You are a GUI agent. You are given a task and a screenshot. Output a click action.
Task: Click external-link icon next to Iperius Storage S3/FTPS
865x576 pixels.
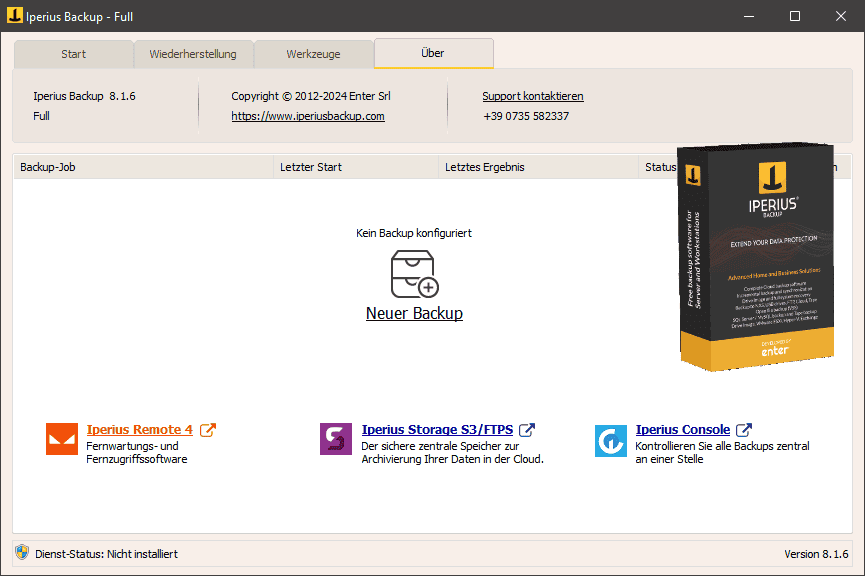coord(527,429)
